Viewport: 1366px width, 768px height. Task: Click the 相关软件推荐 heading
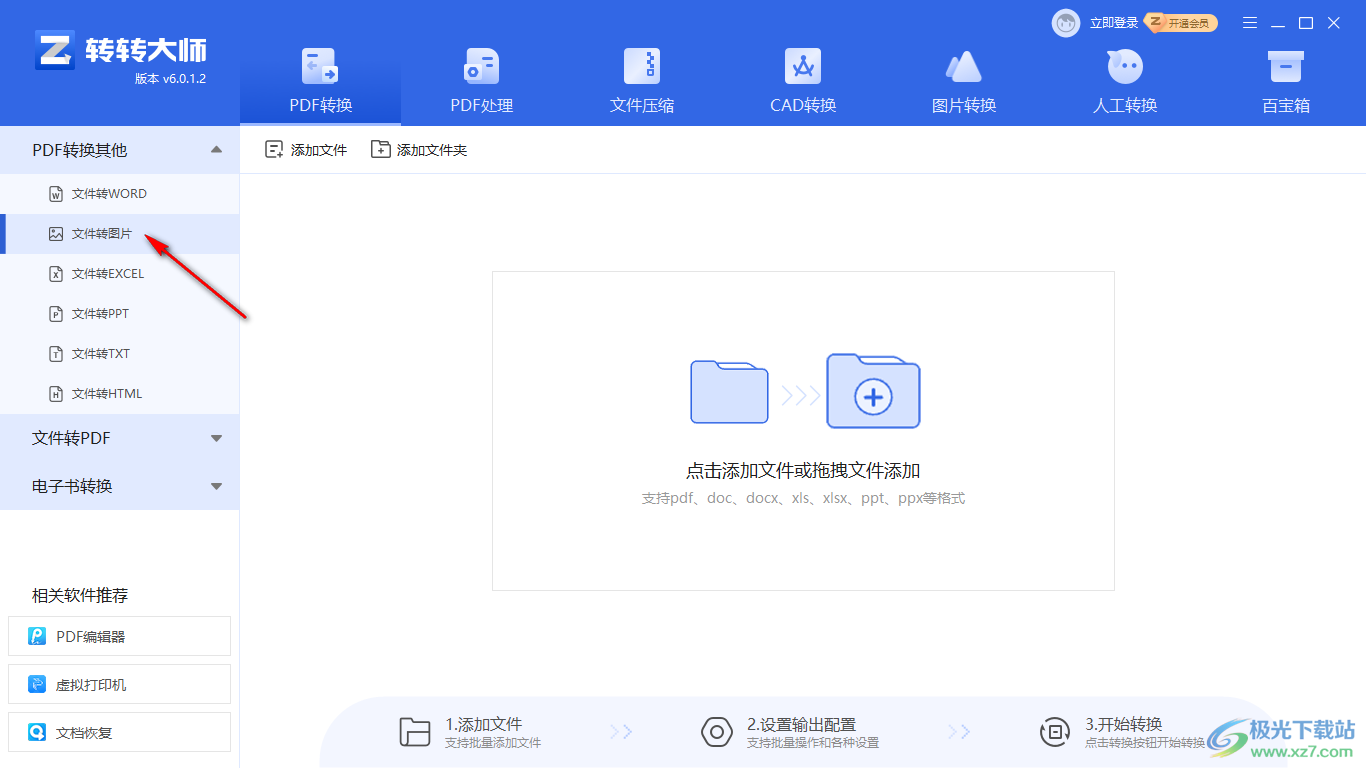[x=80, y=595]
